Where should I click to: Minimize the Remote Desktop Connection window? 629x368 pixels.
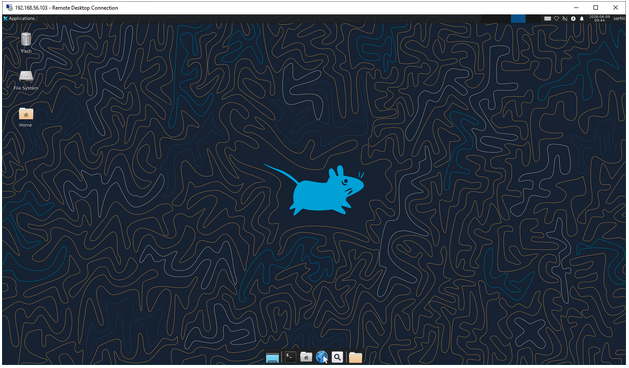tap(576, 8)
